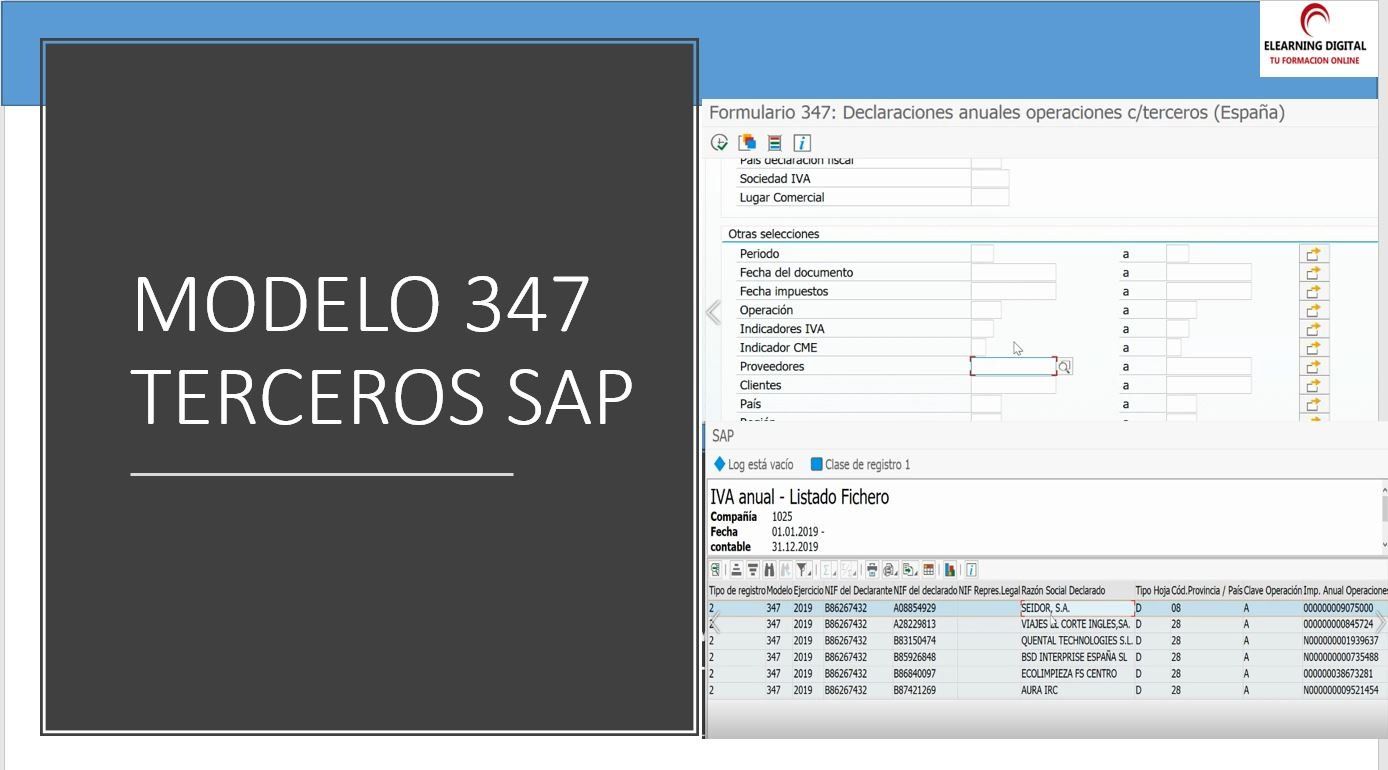Click the Proveedores to-value input field
Screen dimensions: 1388x770
[1209, 367]
